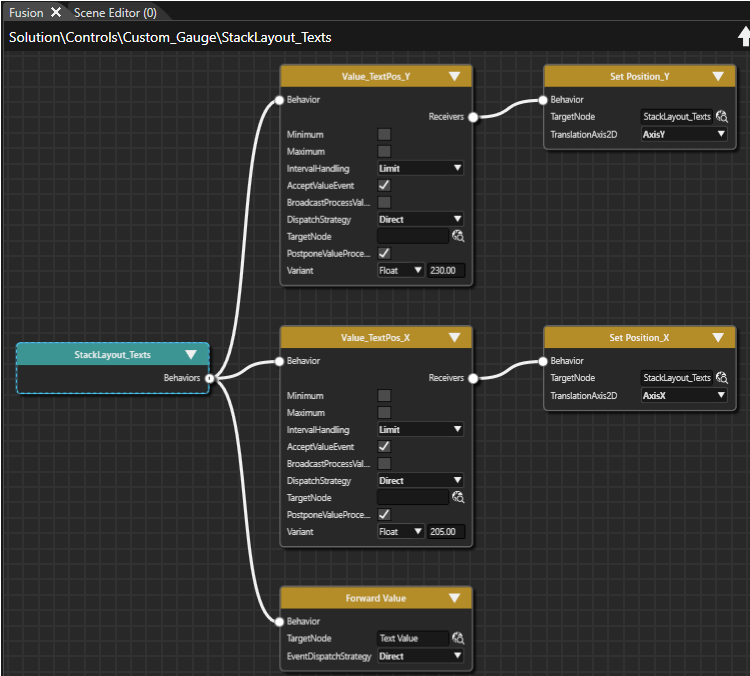Viewport: 750px width, 676px height.
Task: Select the Fusion tab
Action: point(26,13)
